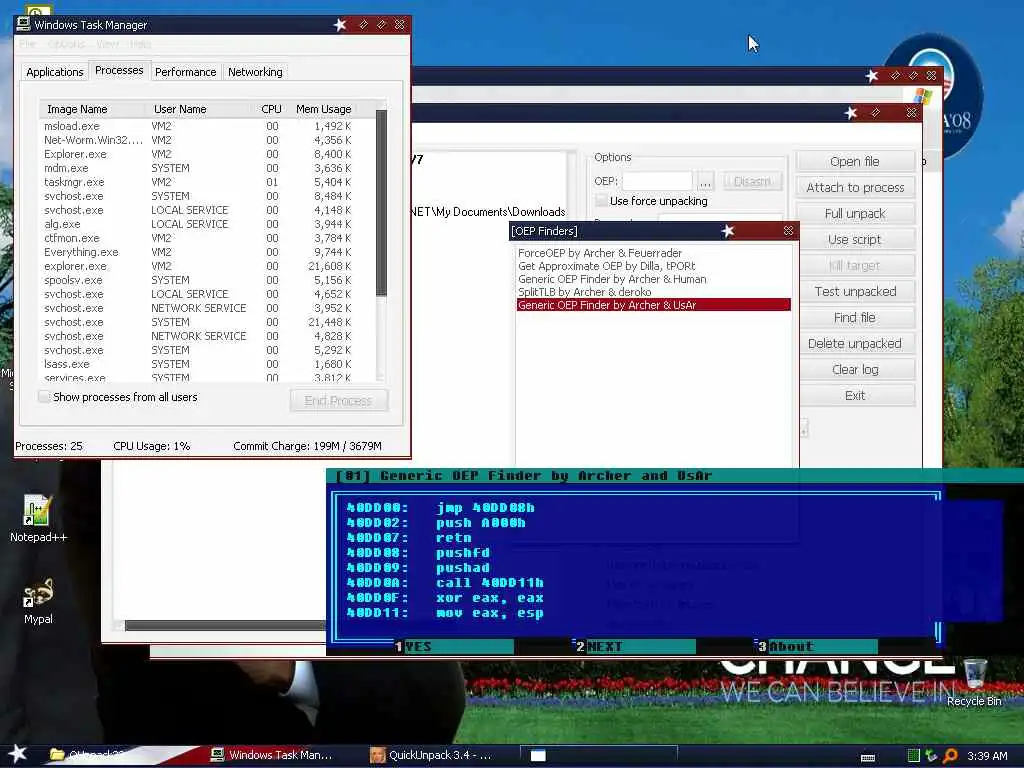Image resolution: width=1024 pixels, height=768 pixels.
Task: Click the network connection tray icon
Action: pyautogui.click(x=931, y=756)
